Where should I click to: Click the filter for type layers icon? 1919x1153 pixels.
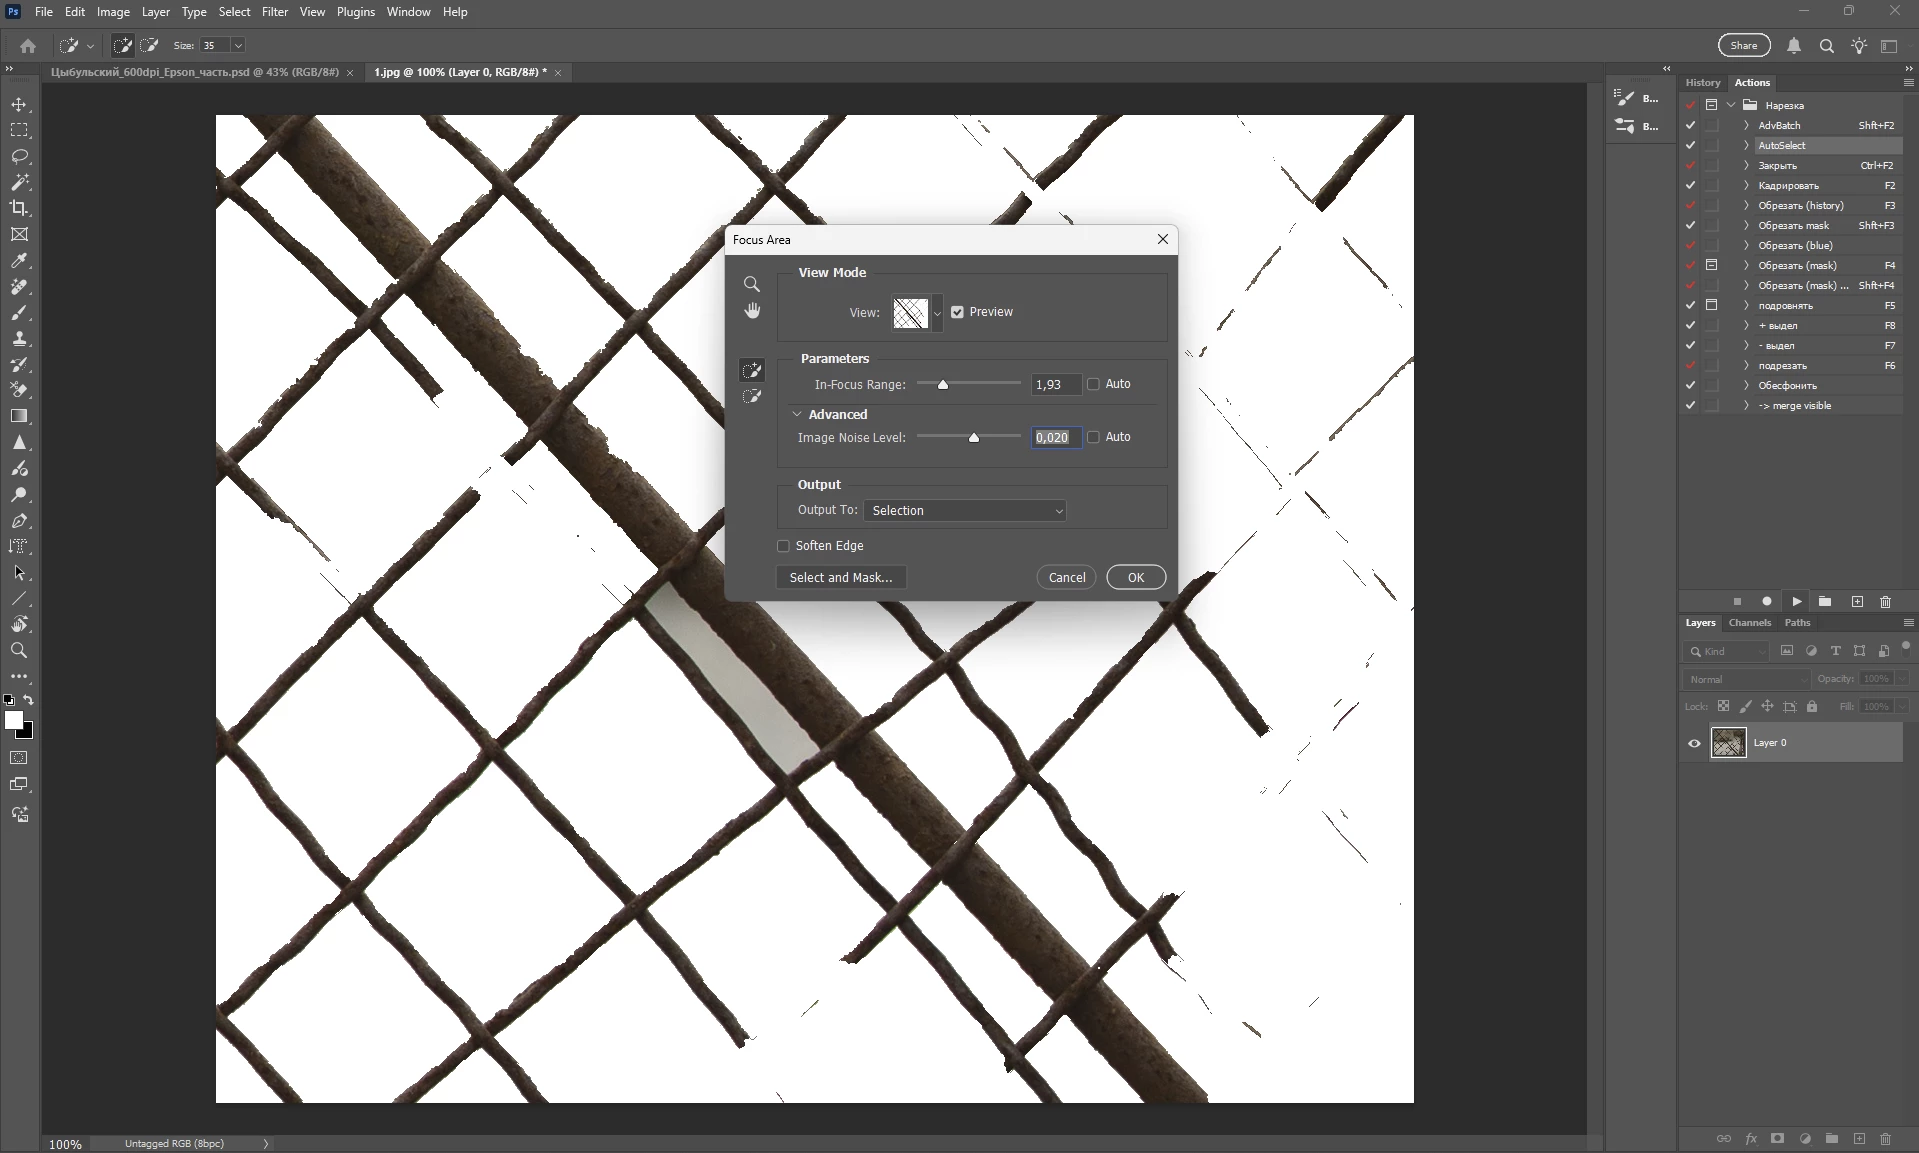(1835, 651)
